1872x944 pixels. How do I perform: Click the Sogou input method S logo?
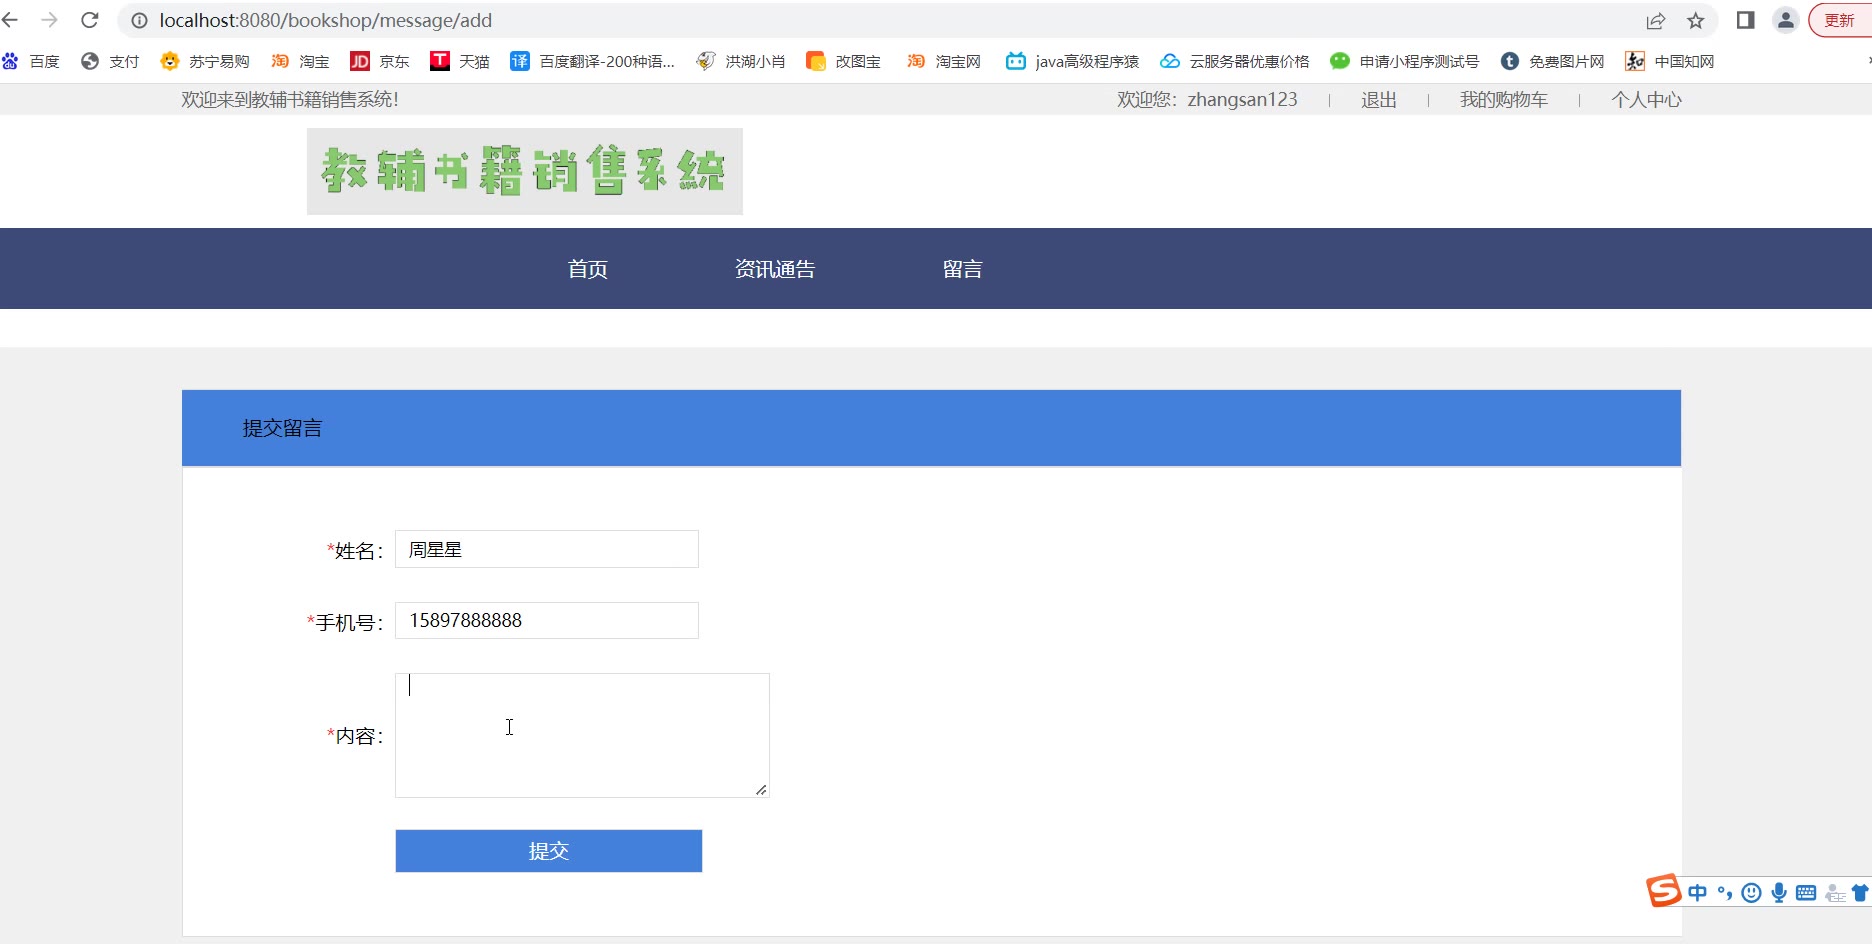[1664, 890]
